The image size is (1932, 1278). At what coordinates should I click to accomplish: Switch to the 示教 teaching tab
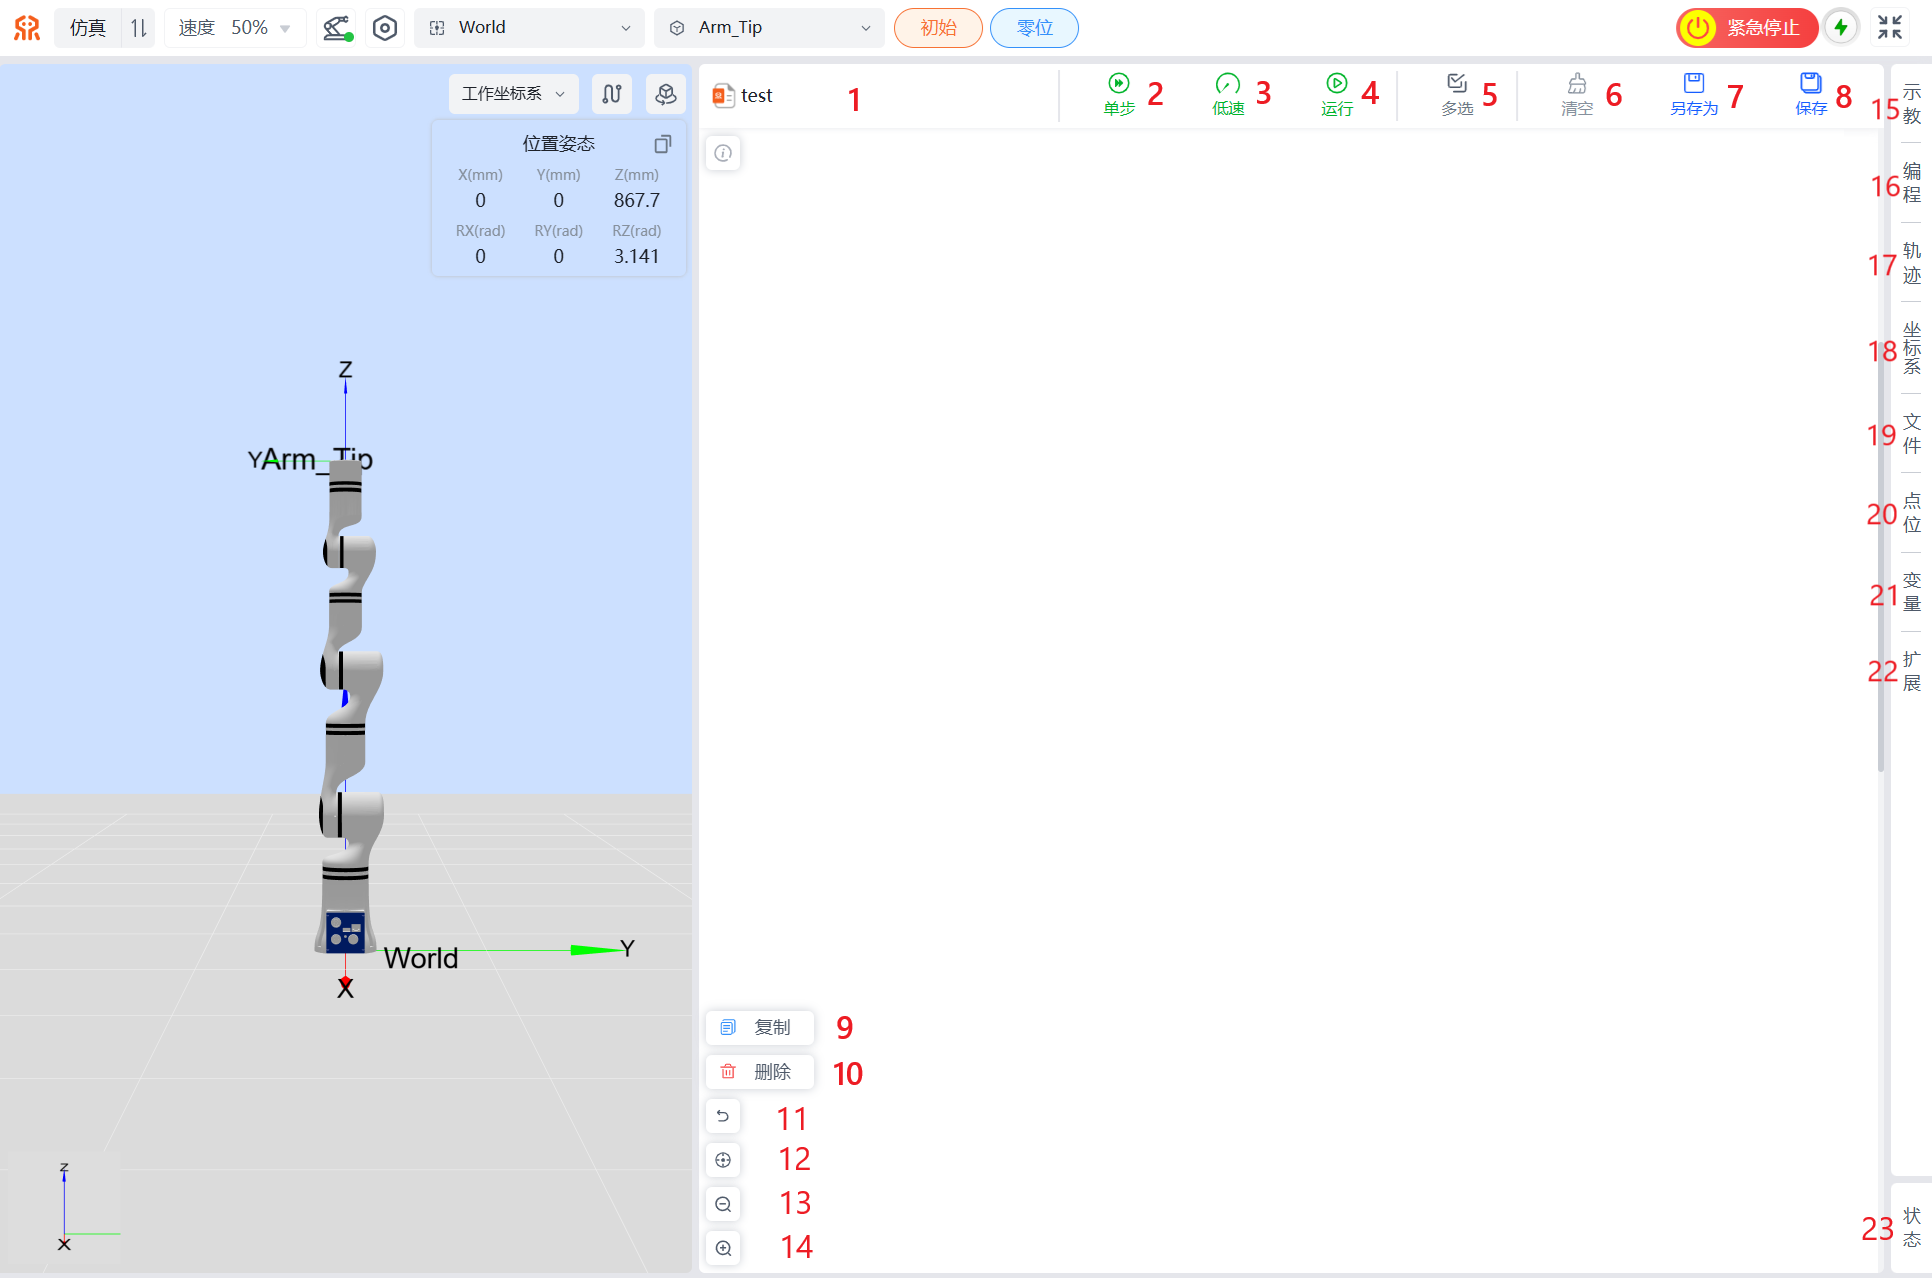pyautogui.click(x=1911, y=104)
